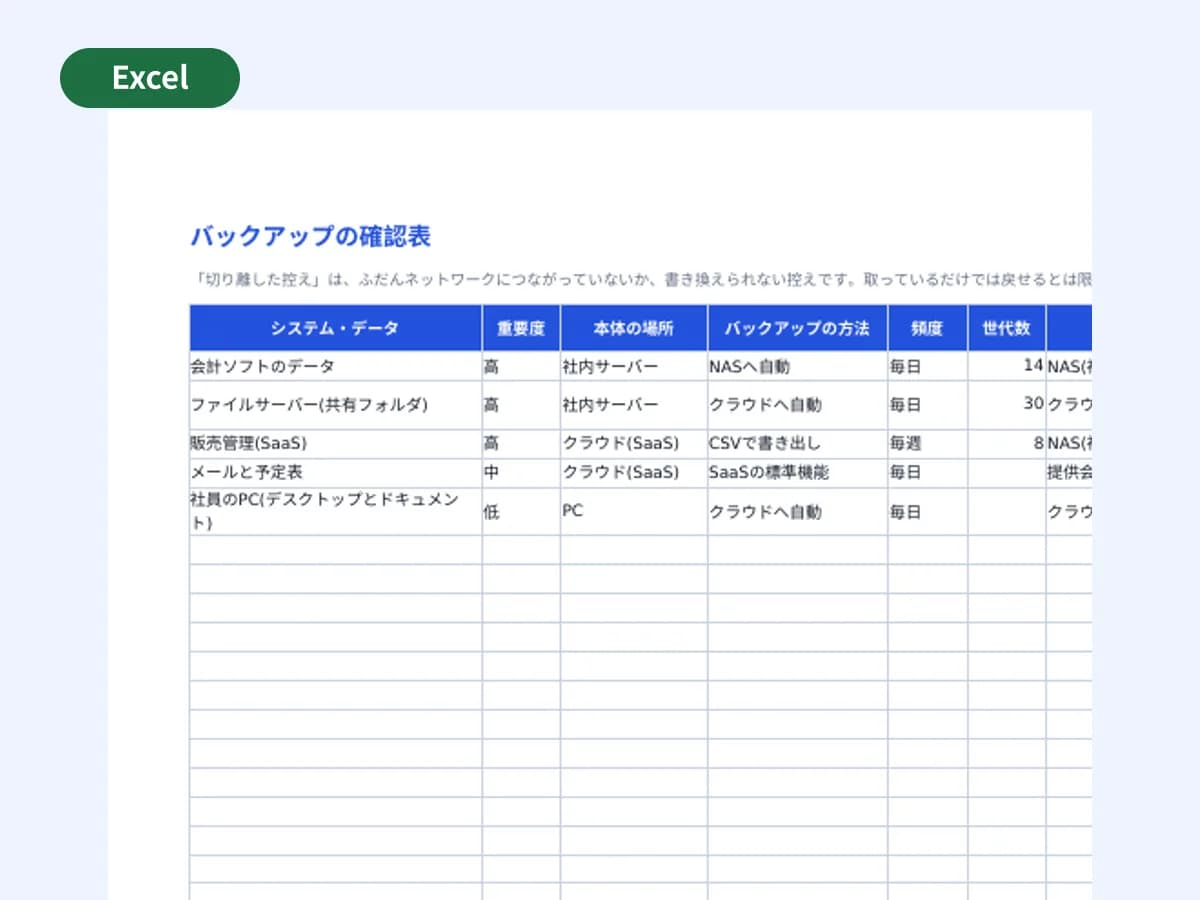The width and height of the screenshot is (1200, 900).
Task: Select 高 in the 販売管理(SaaS) row
Action: point(521,444)
